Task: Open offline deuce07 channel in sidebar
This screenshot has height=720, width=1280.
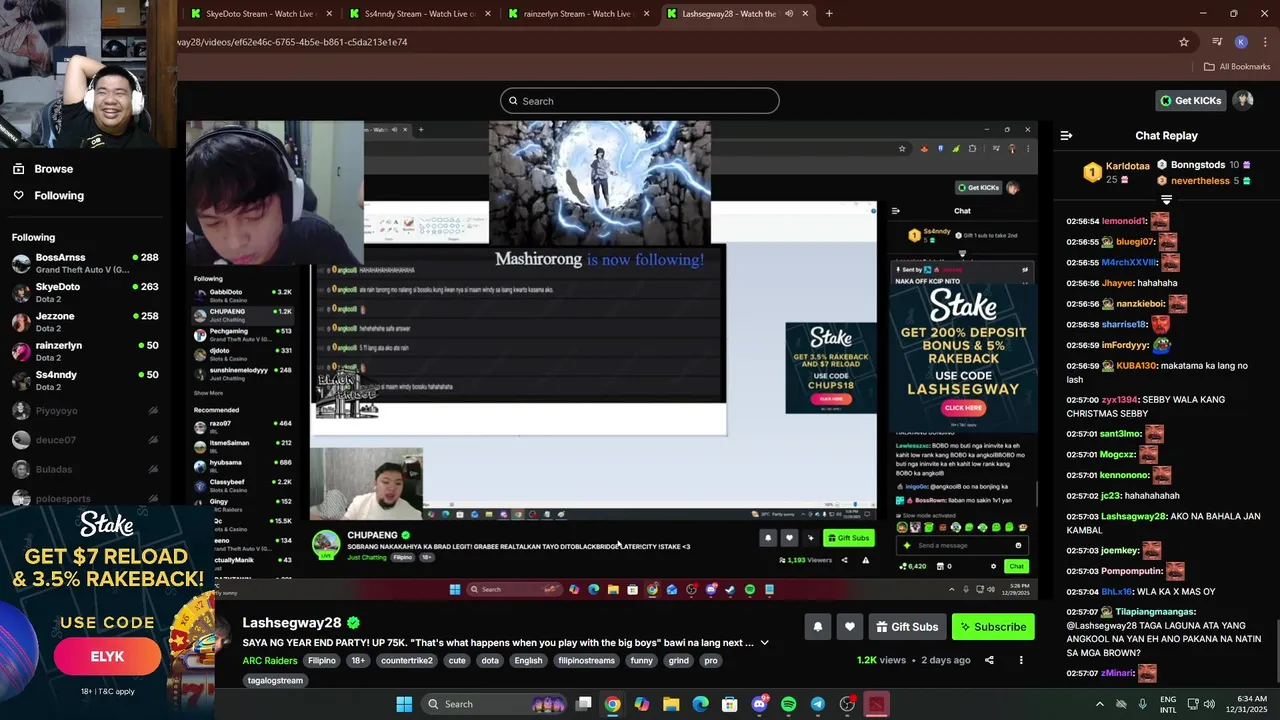Action: point(85,440)
